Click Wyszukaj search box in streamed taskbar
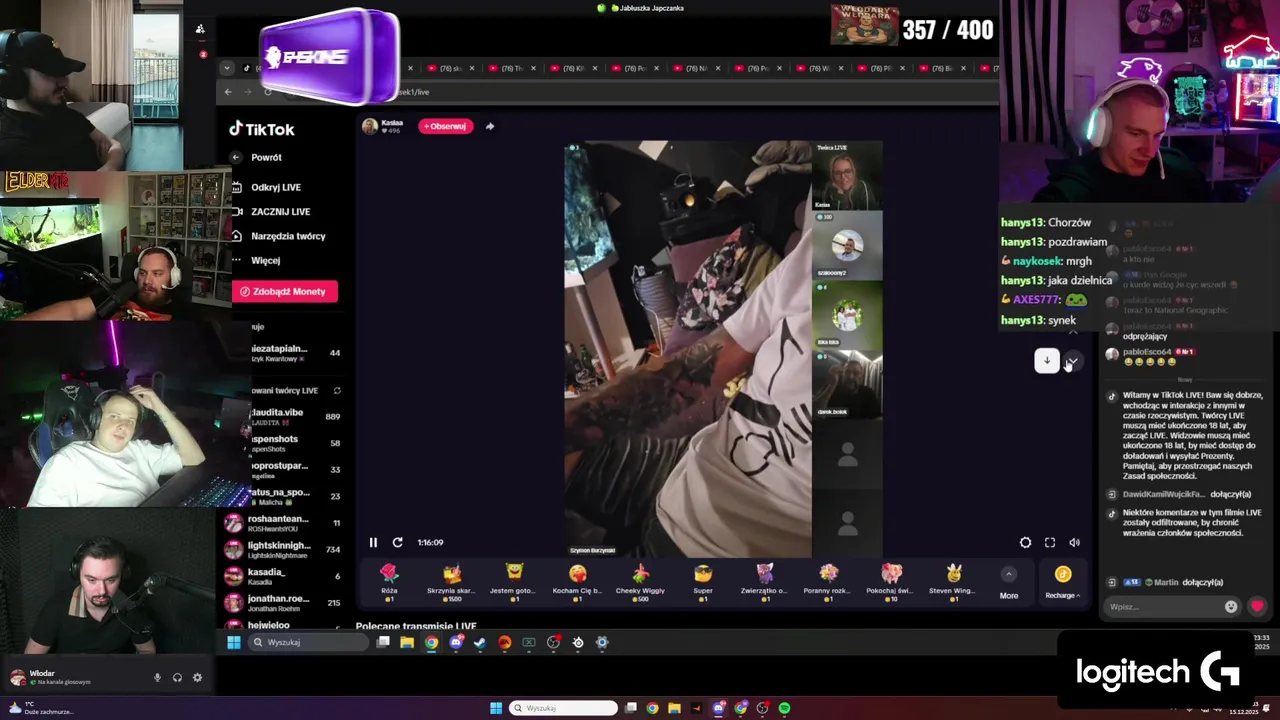 [308, 642]
